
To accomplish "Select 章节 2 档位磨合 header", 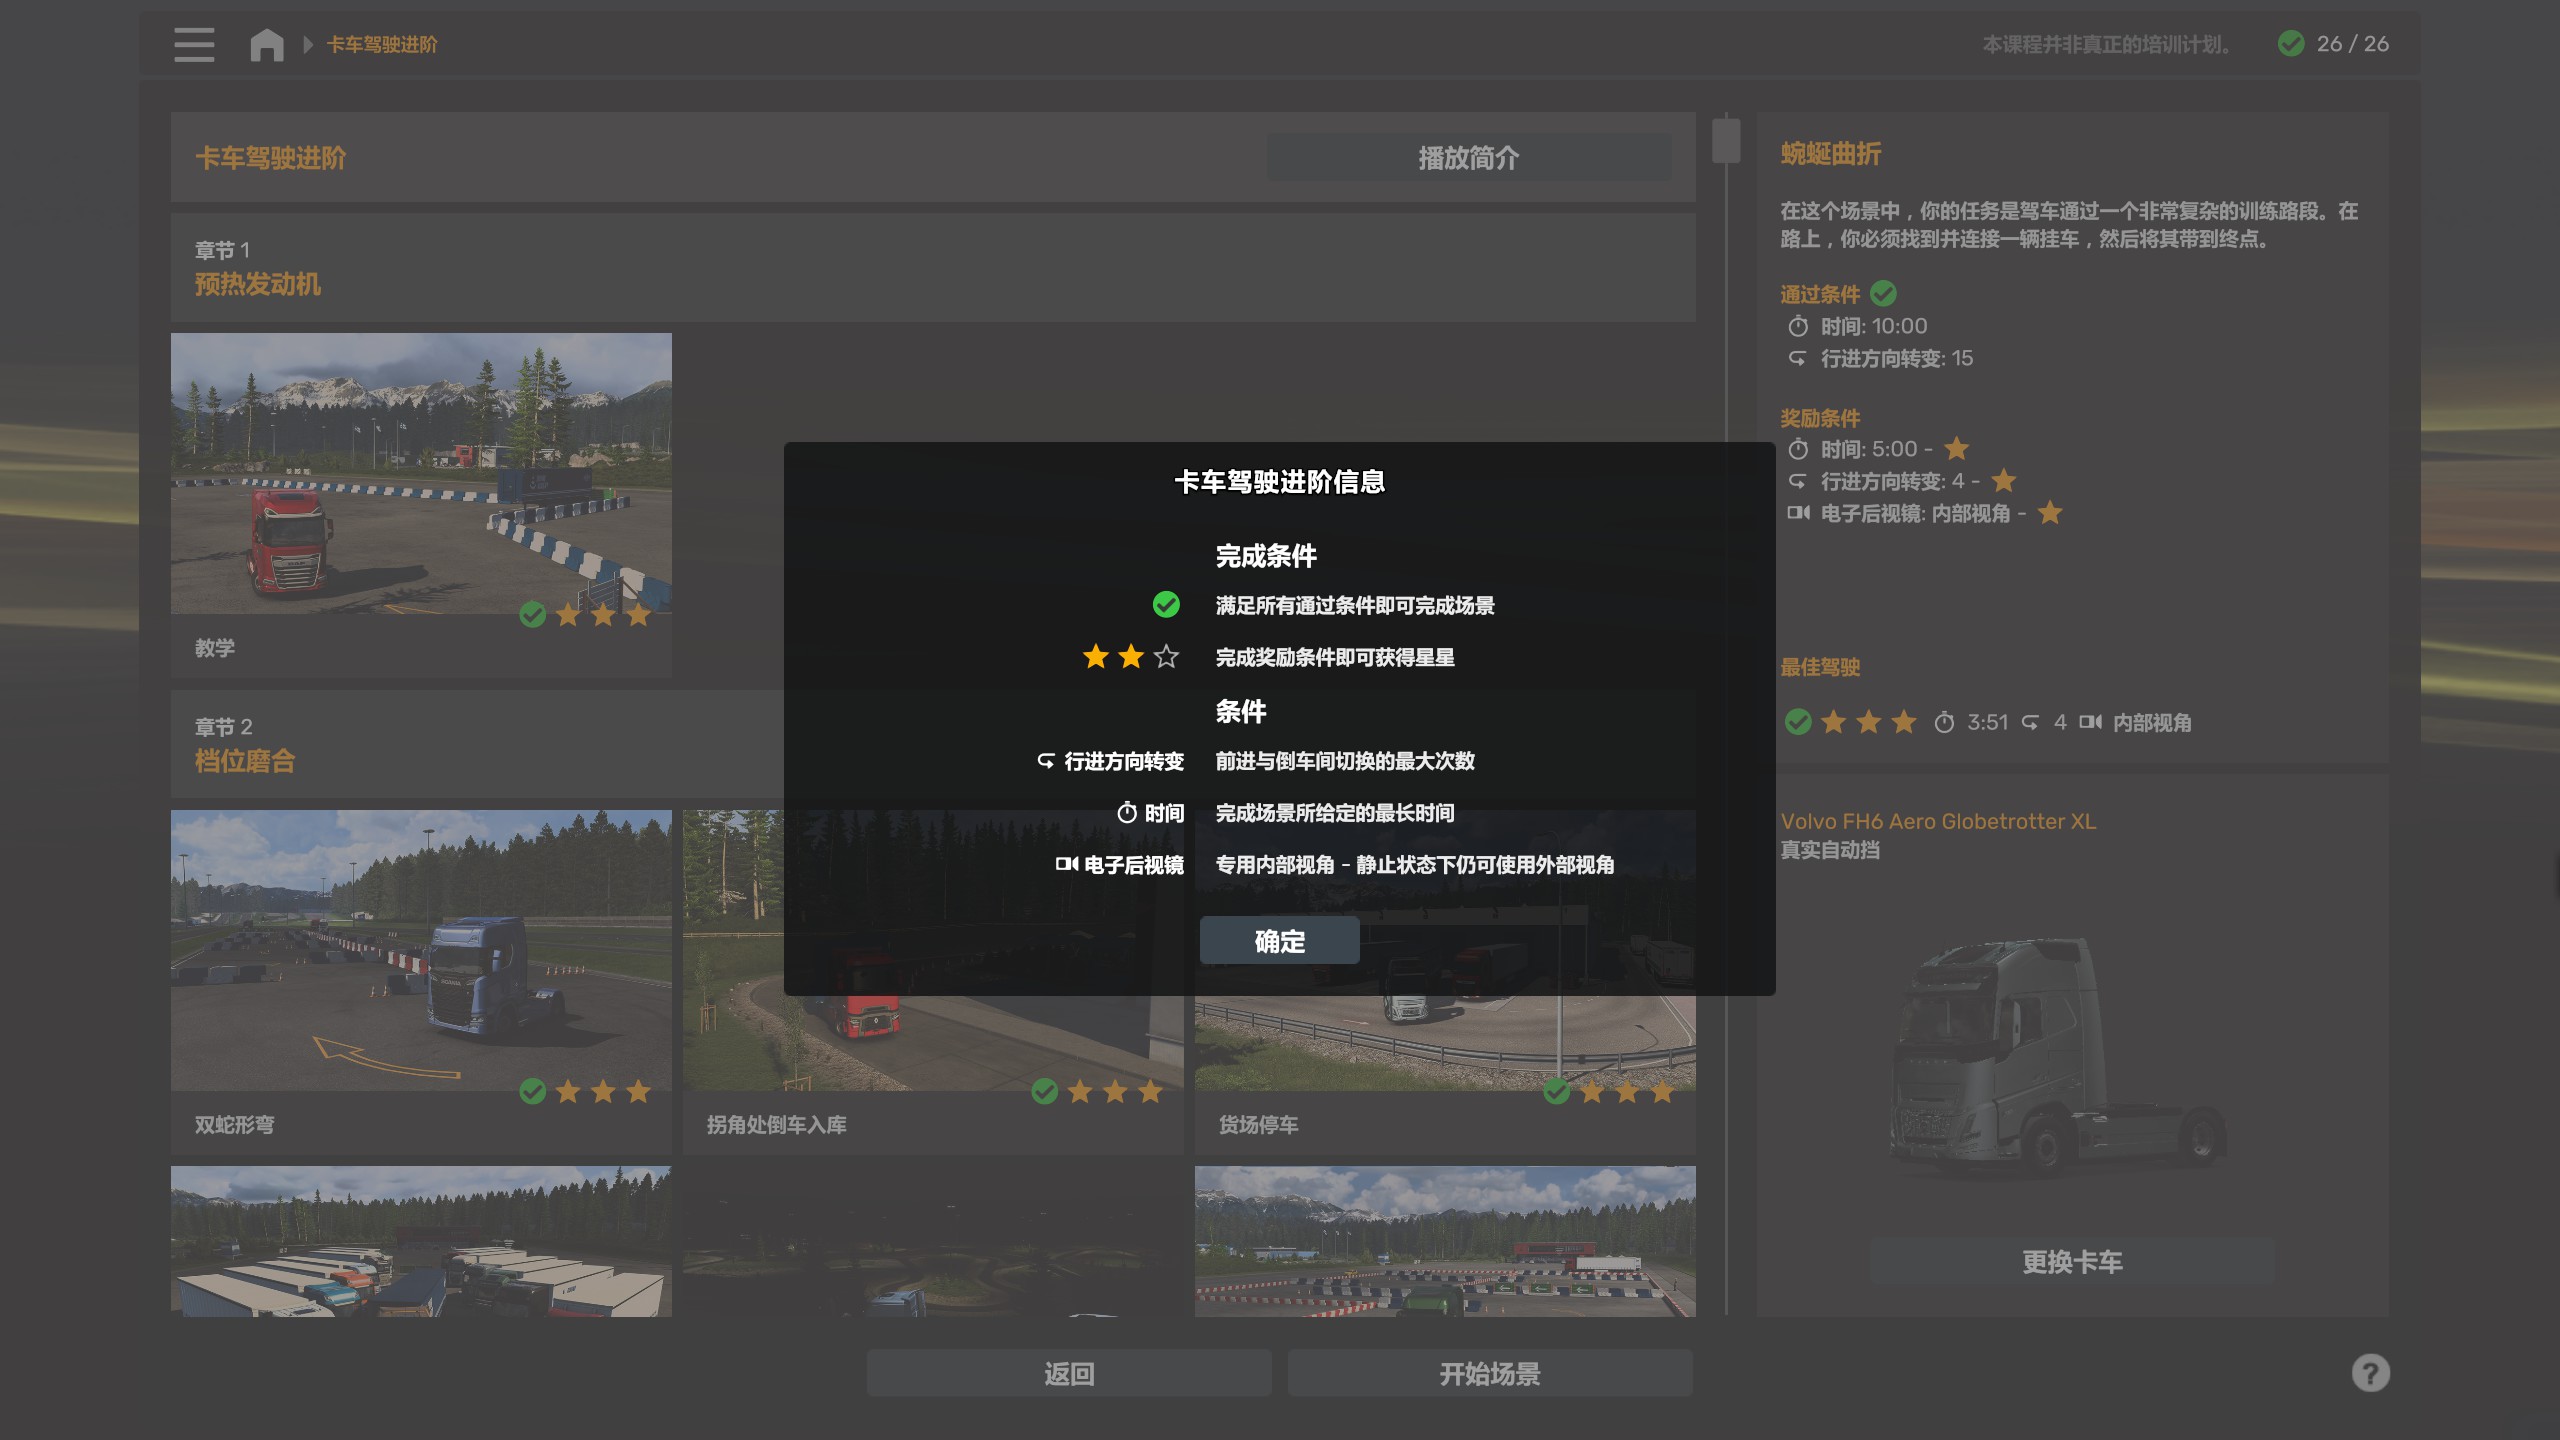I will (476, 744).
